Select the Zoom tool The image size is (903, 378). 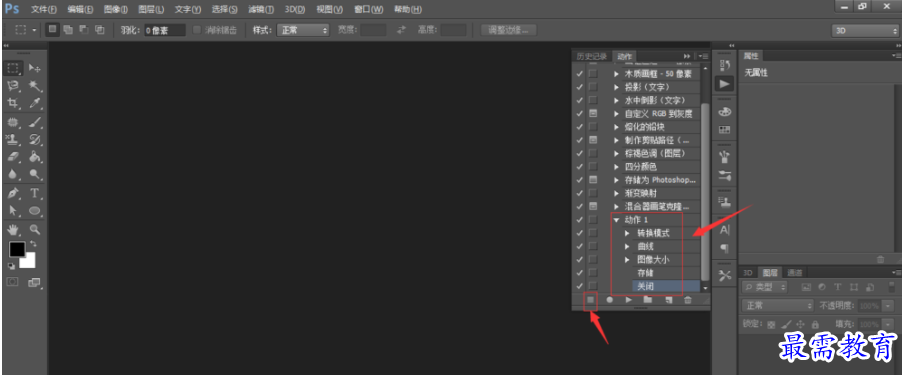pos(35,229)
